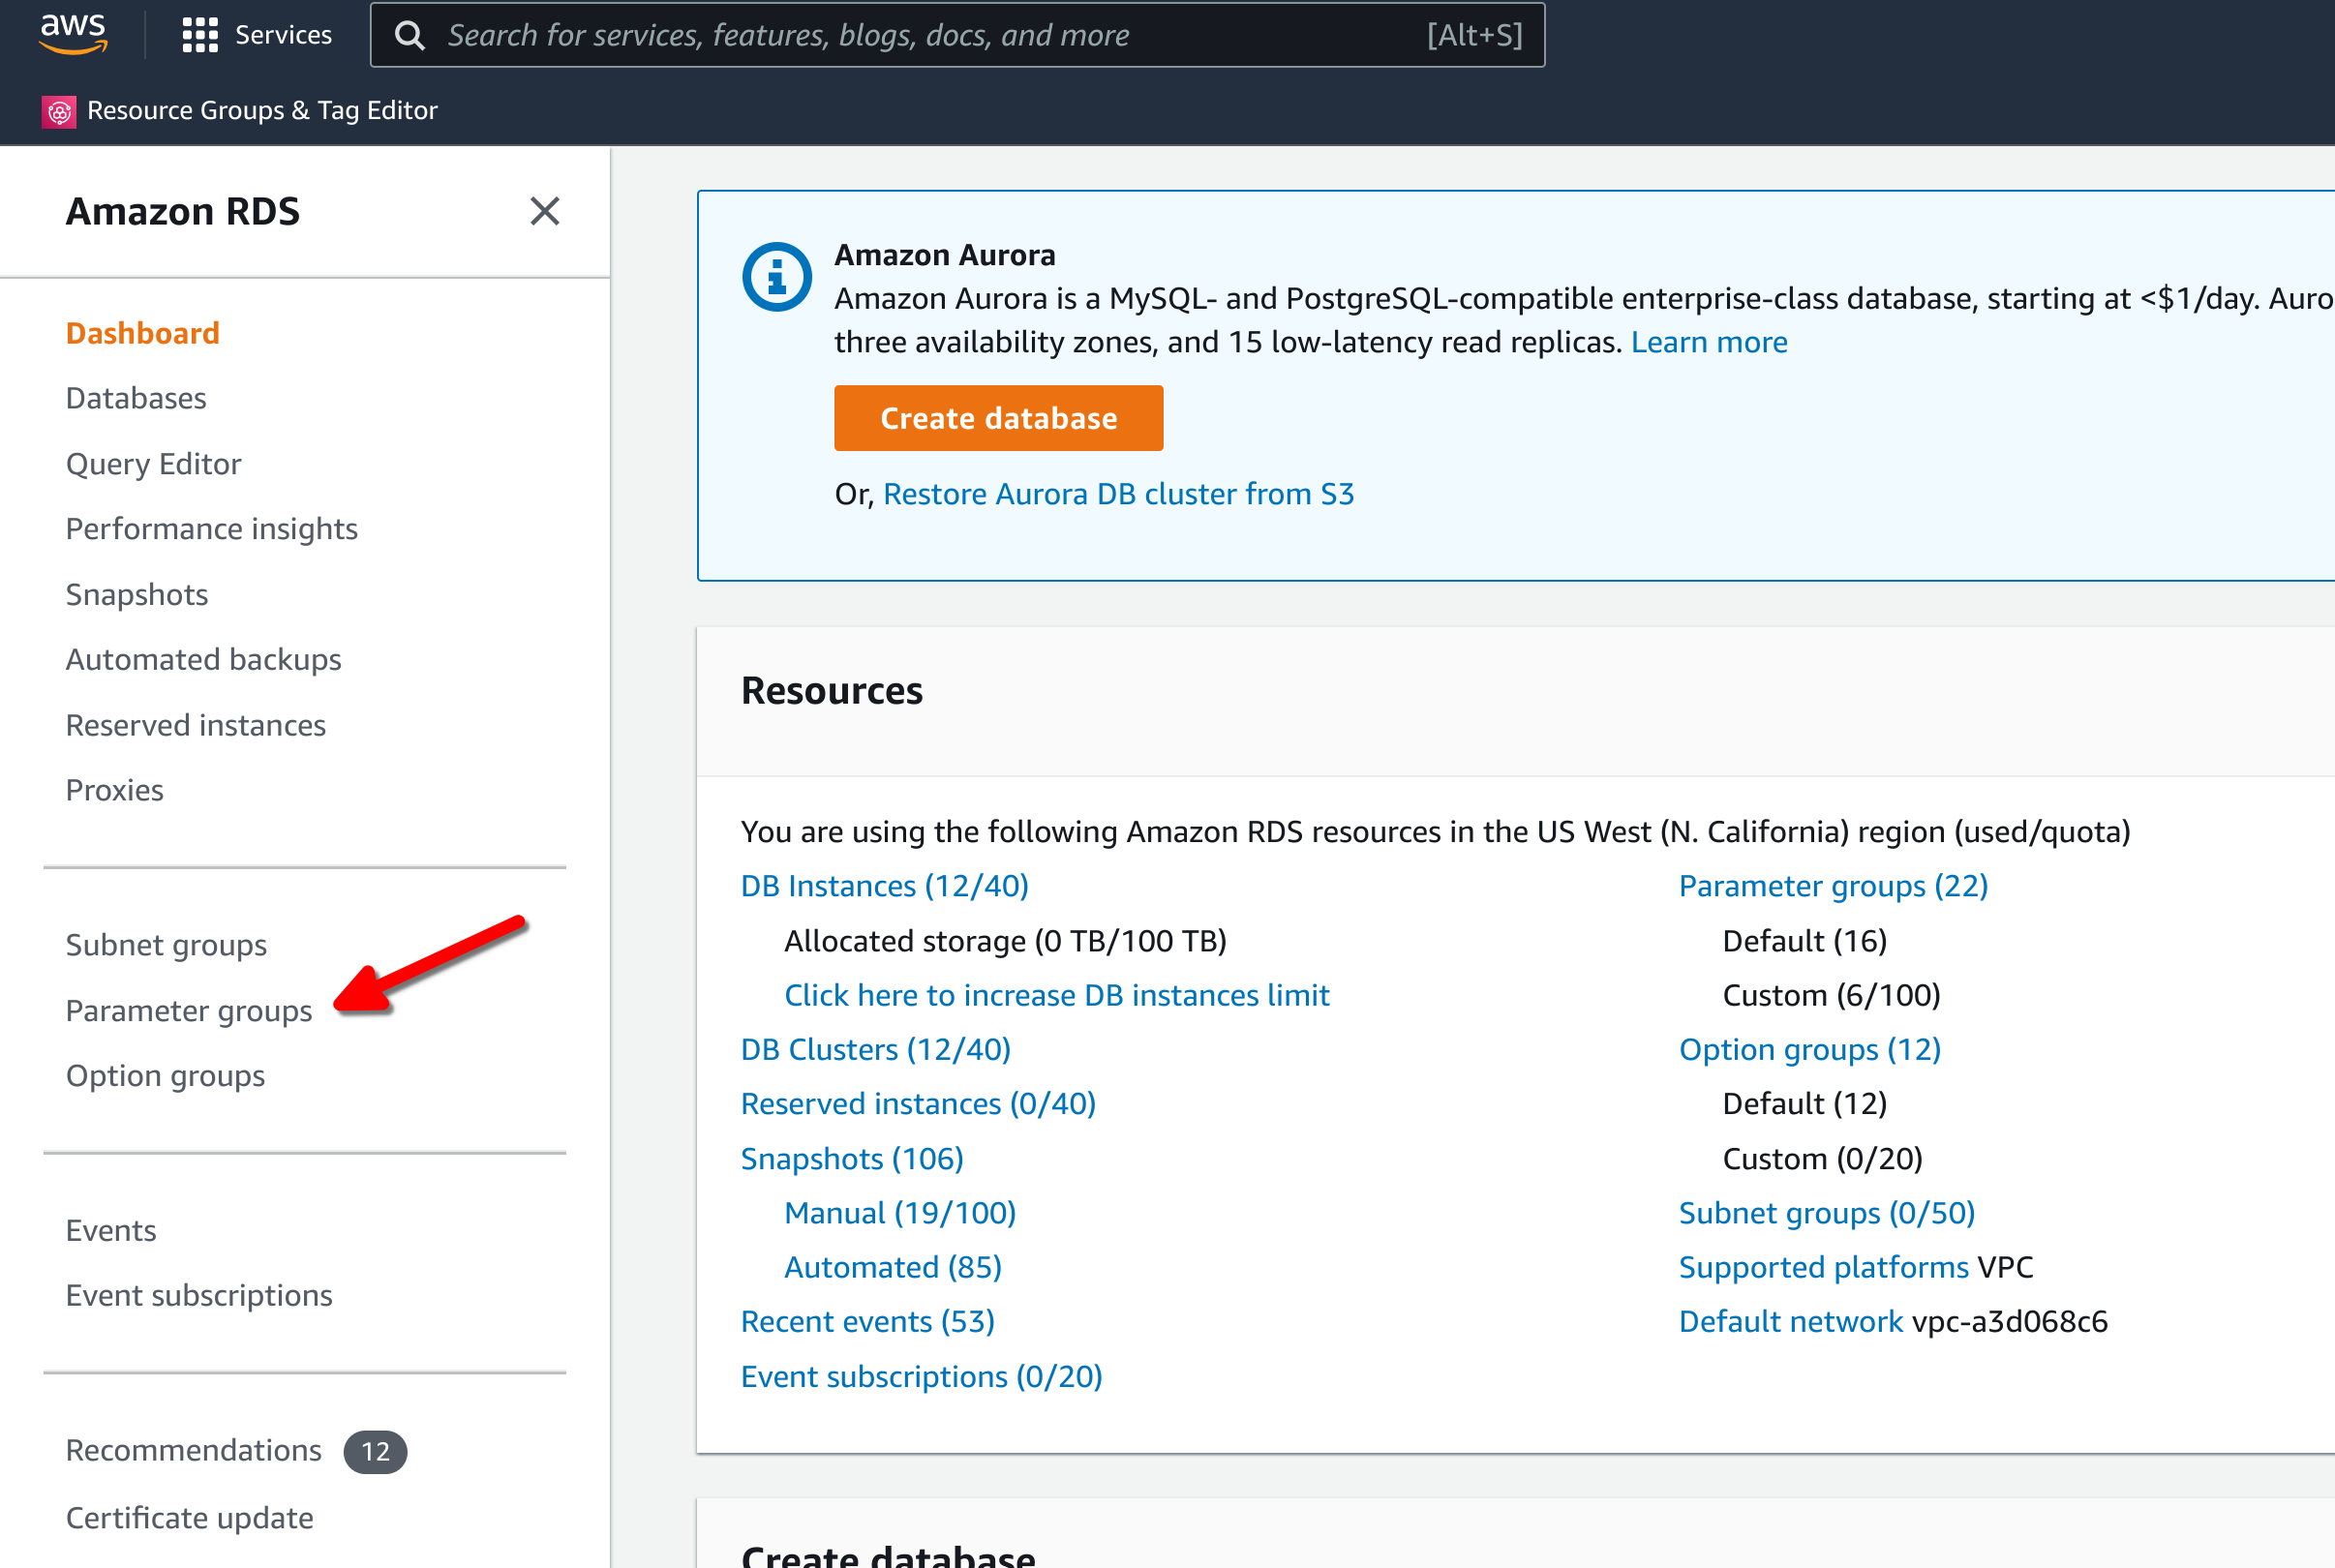Open Automated (85) snapshots link
2335x1568 pixels.
[893, 1267]
